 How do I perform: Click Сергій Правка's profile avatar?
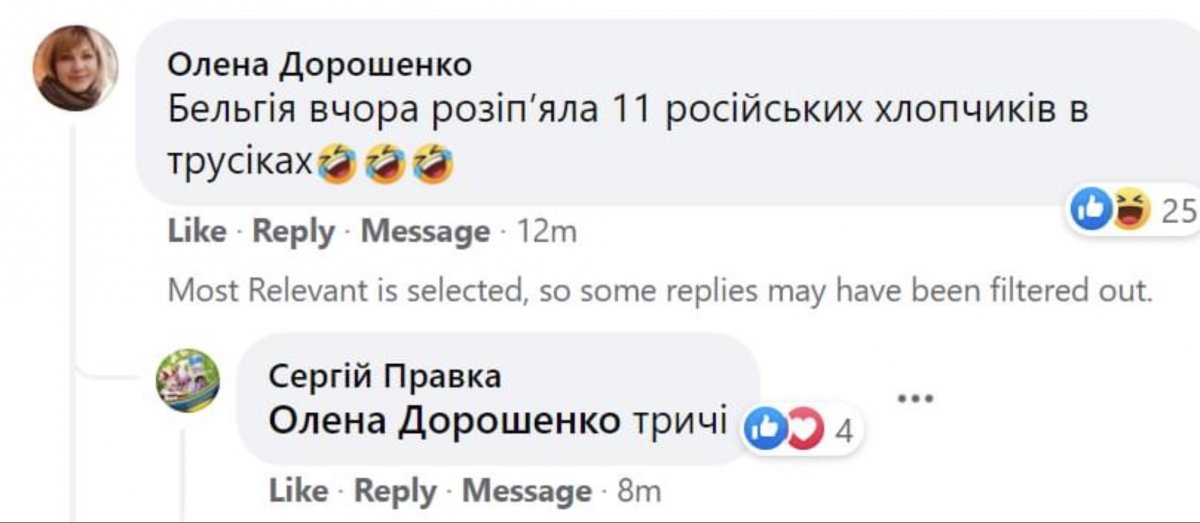tap(188, 381)
